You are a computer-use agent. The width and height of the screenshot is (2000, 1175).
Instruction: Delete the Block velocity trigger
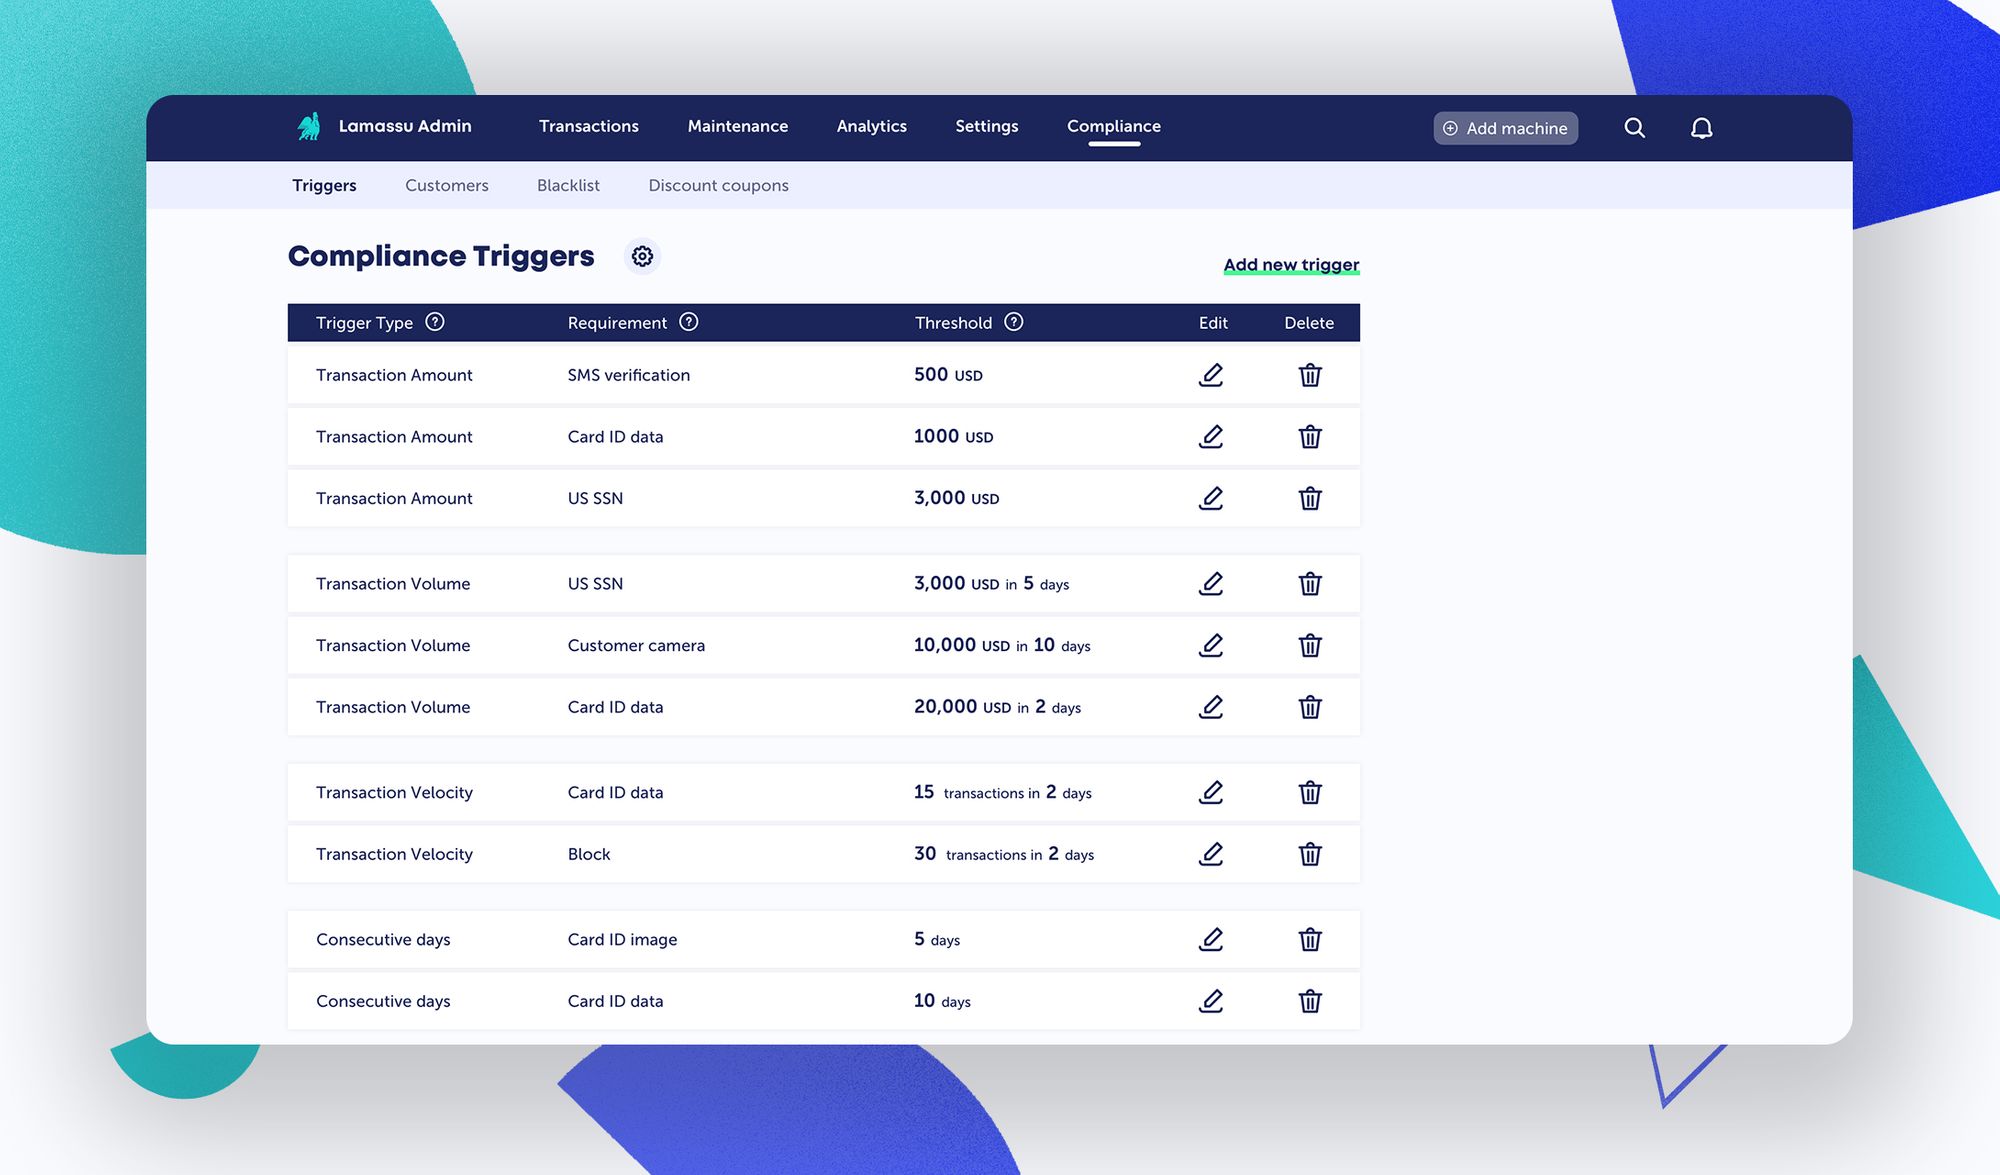(x=1309, y=854)
